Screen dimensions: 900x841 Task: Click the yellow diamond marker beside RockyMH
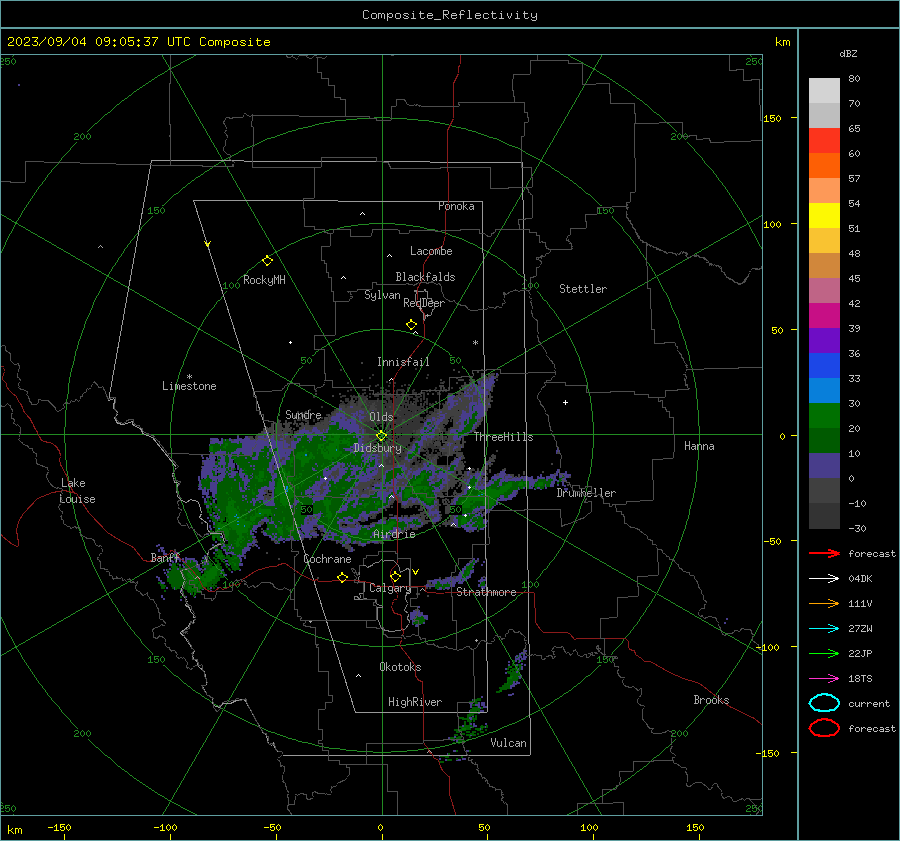(267, 261)
